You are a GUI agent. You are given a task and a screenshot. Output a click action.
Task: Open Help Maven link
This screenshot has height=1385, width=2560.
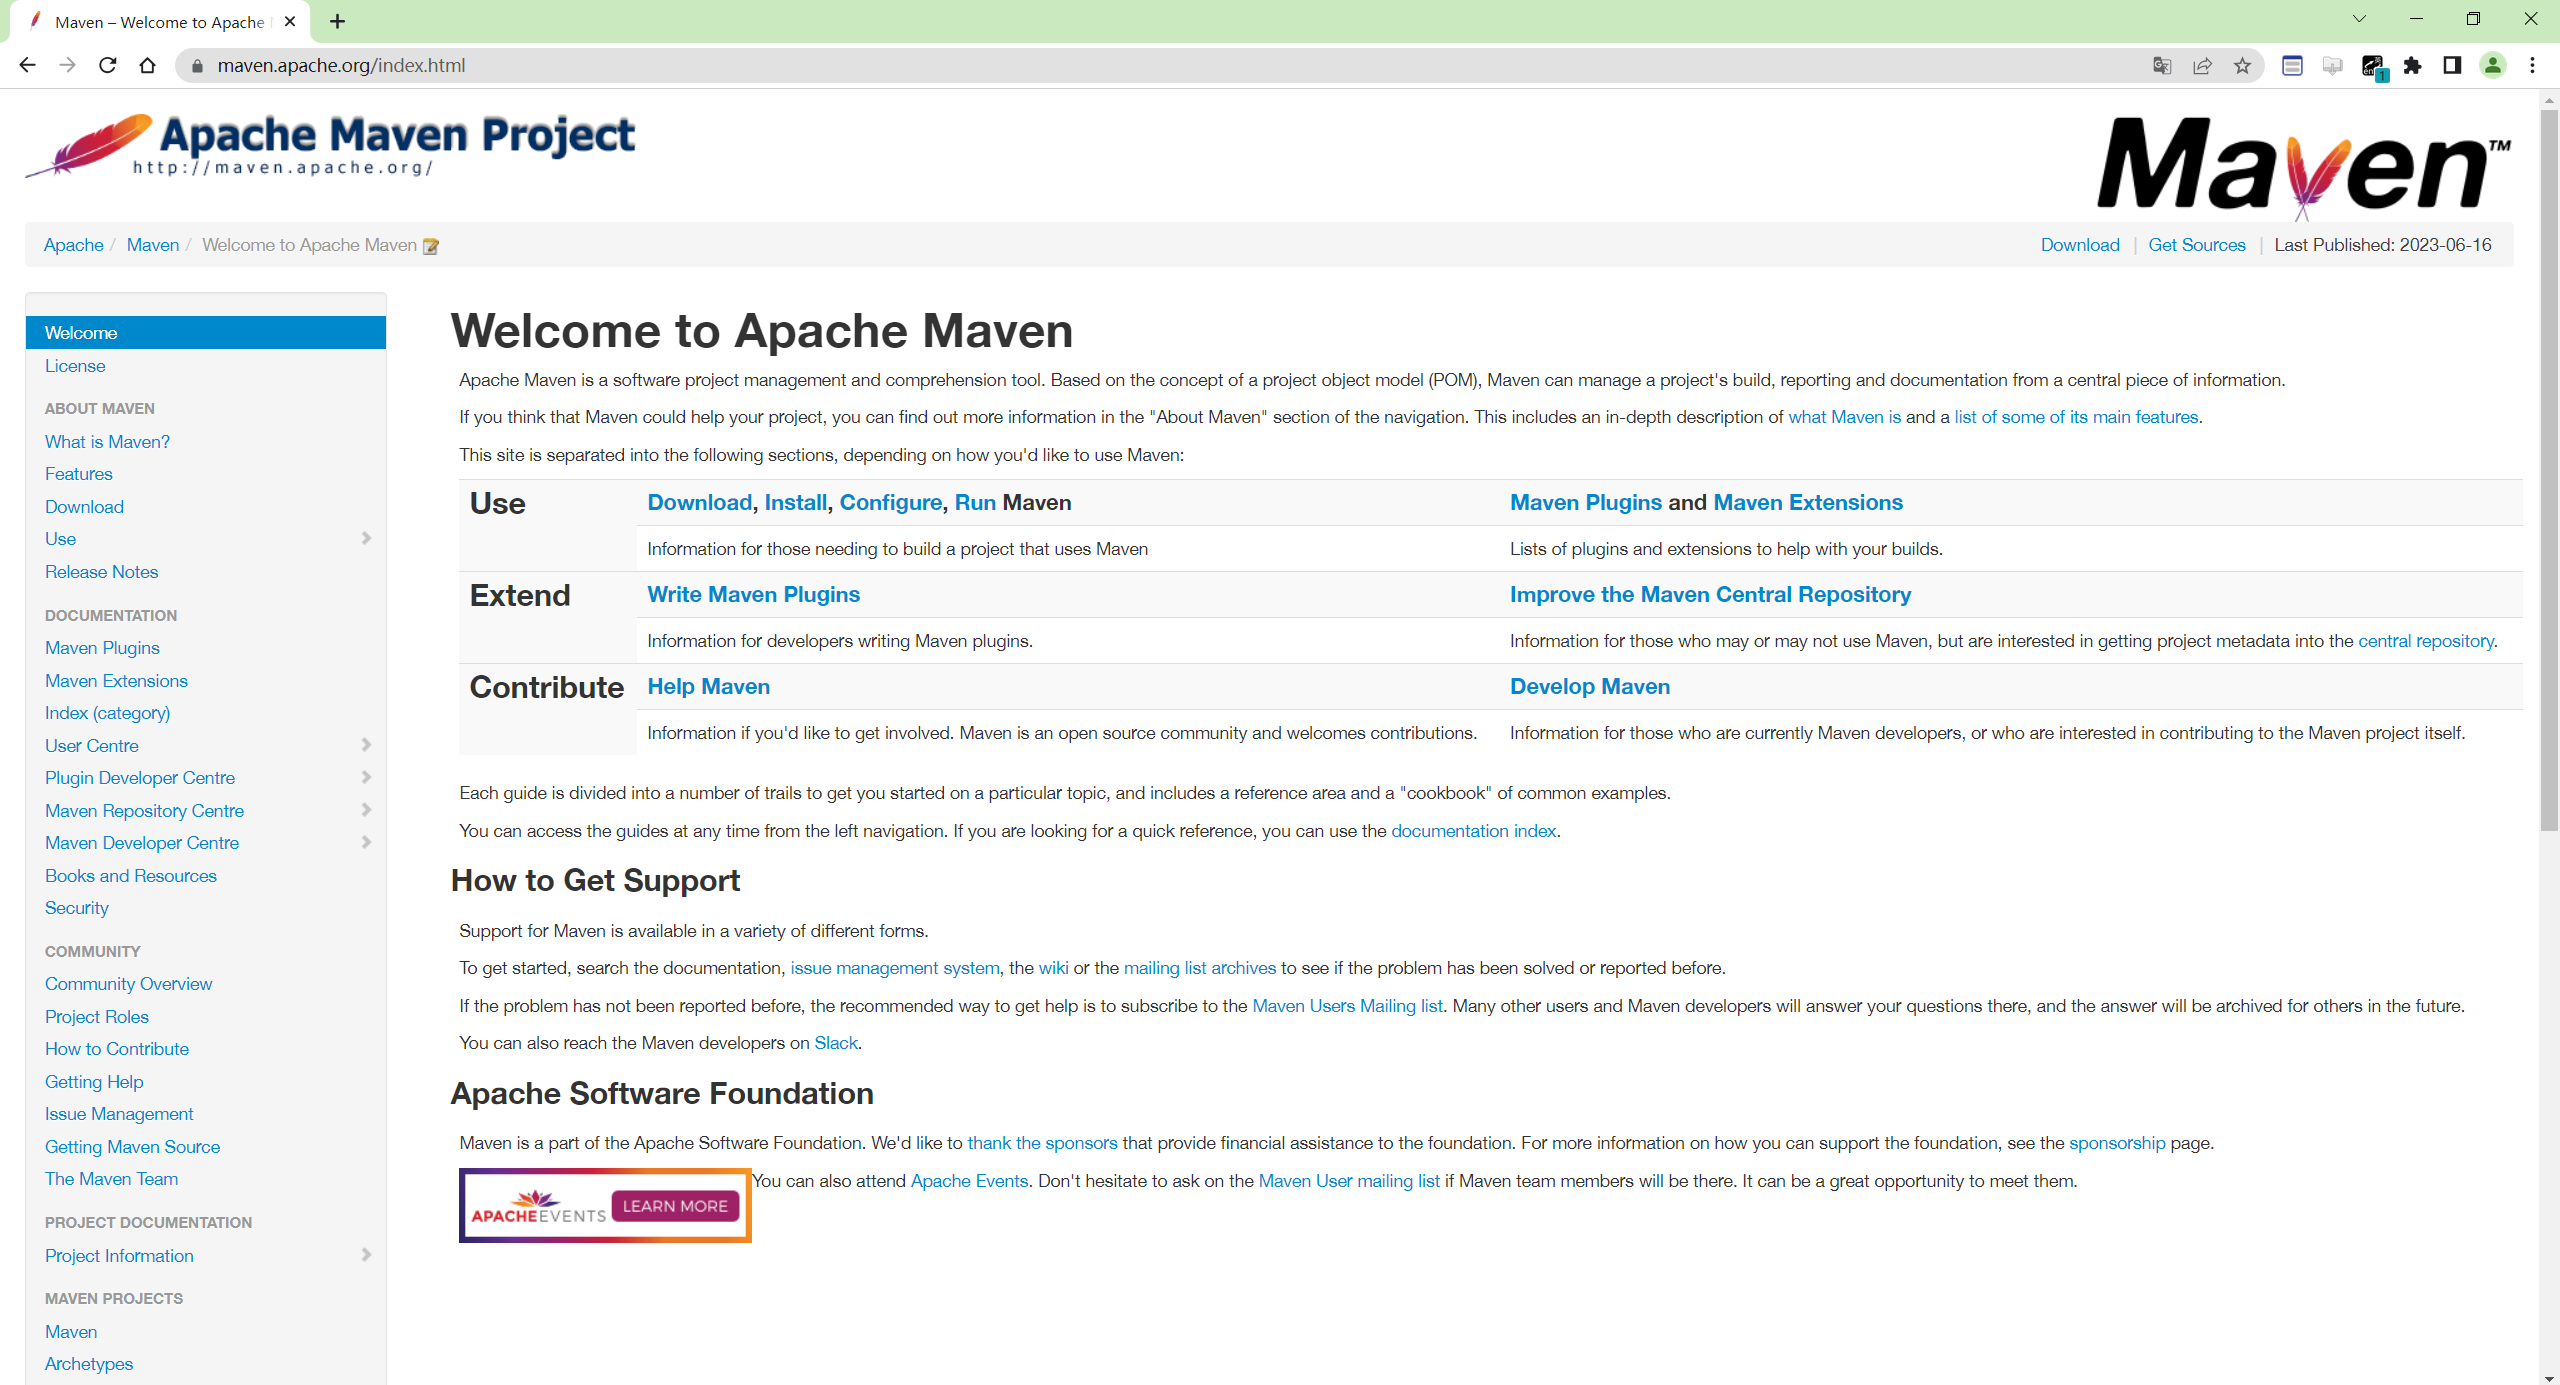tap(709, 687)
